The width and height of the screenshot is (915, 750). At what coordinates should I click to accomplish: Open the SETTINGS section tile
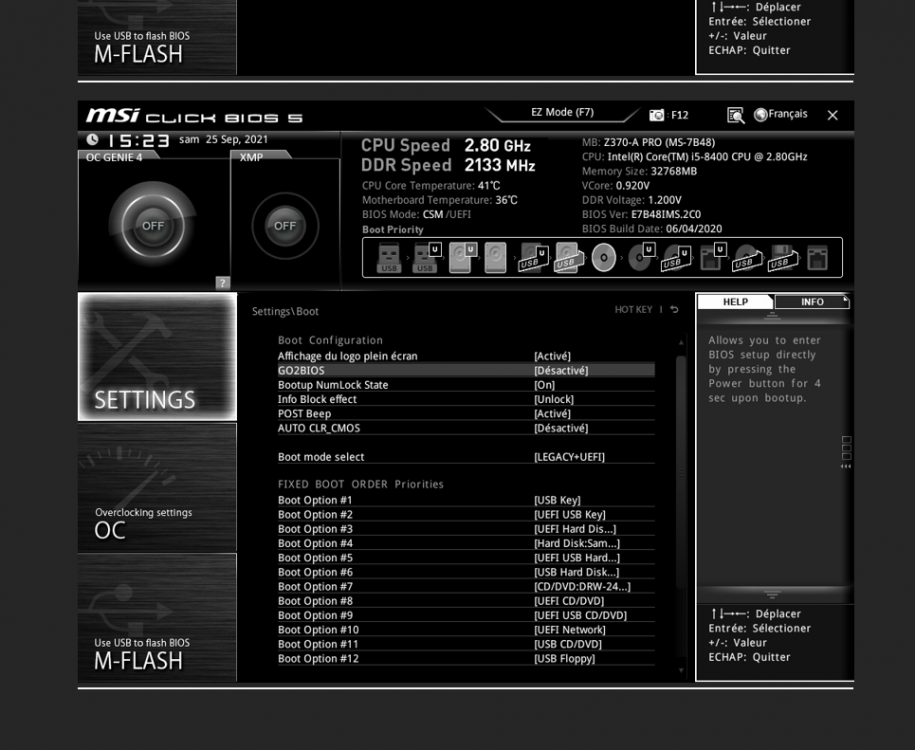[x=157, y=357]
